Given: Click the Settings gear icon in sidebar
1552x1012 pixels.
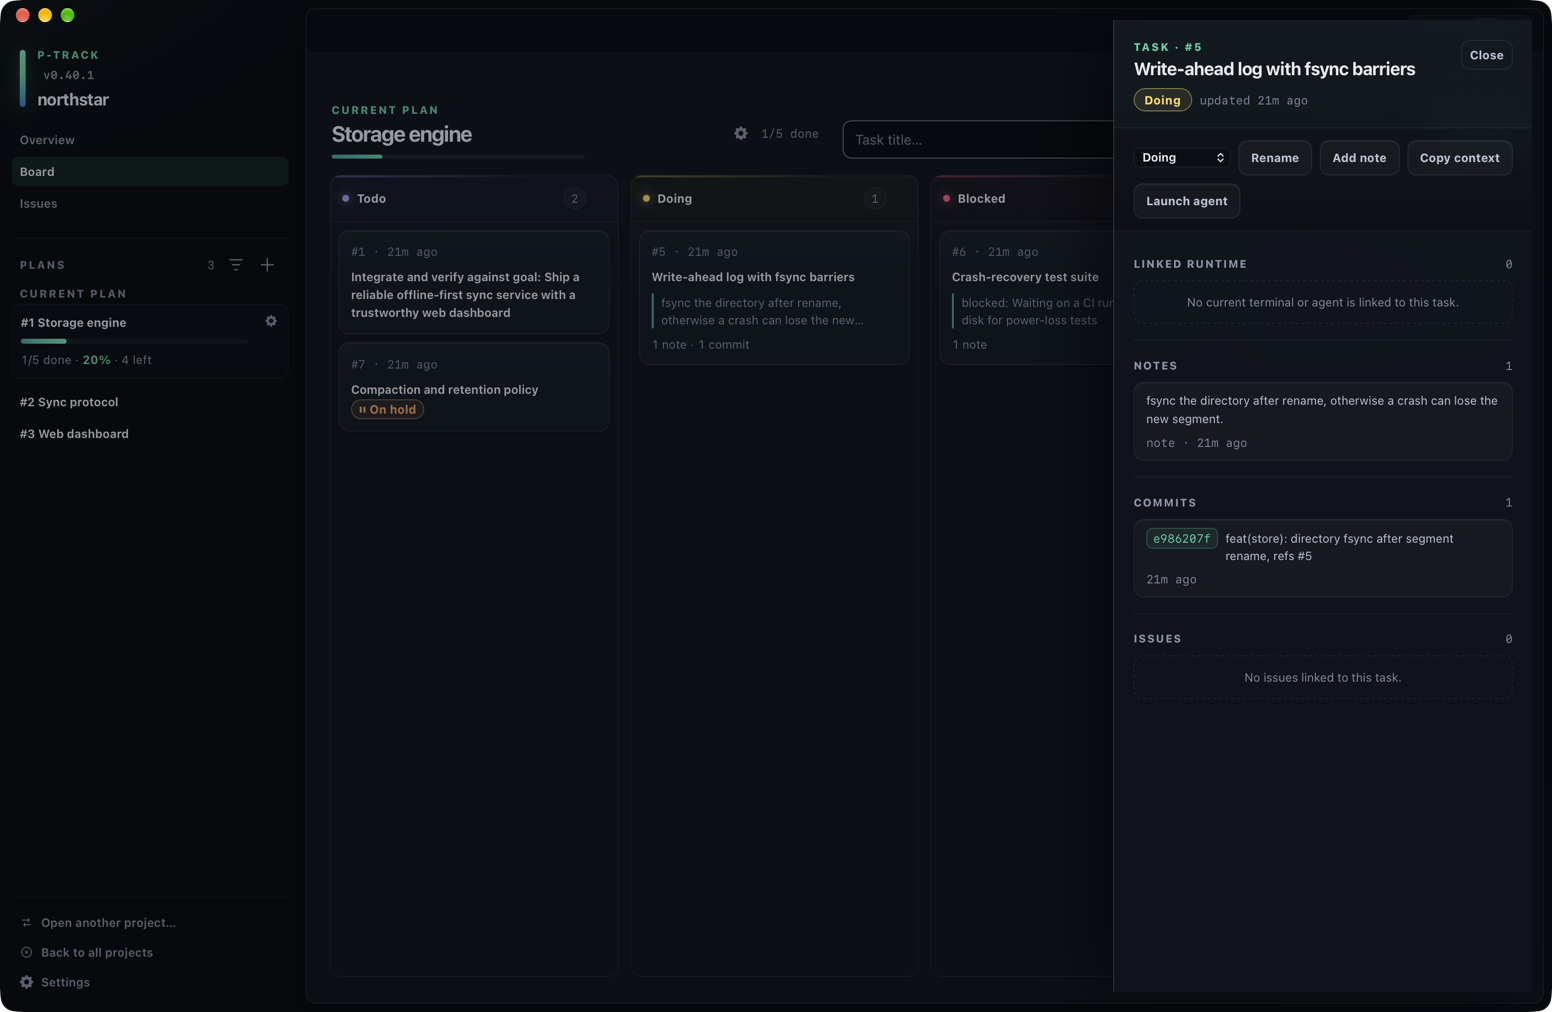Looking at the screenshot, I should coord(27,982).
